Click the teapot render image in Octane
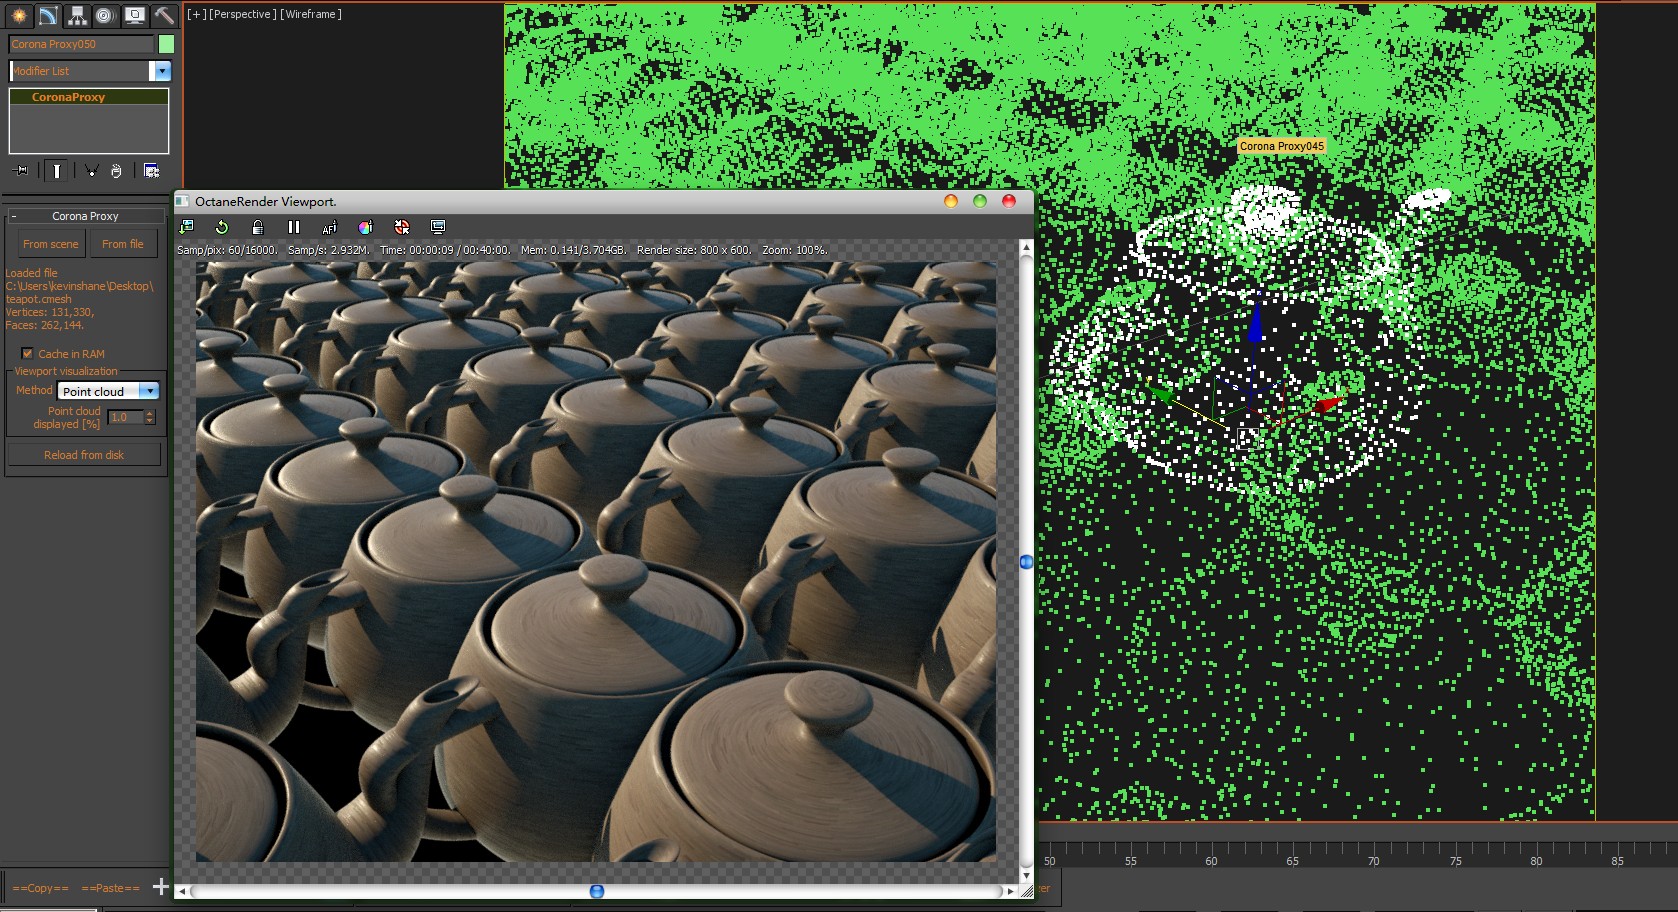Image resolution: width=1678 pixels, height=912 pixels. tap(596, 561)
